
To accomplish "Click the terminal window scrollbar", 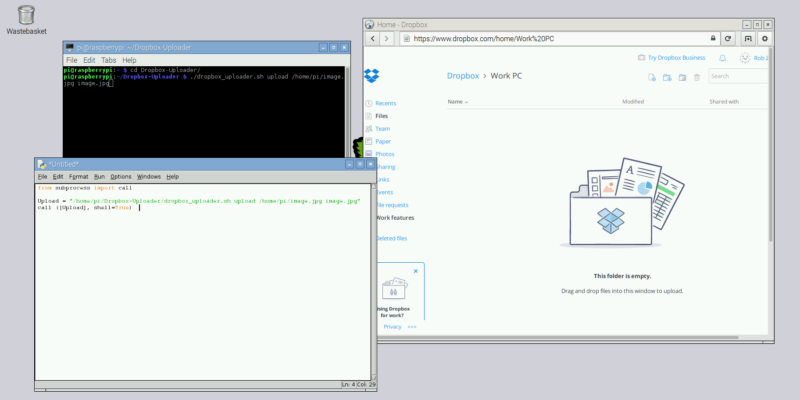I will pyautogui.click(x=348, y=111).
